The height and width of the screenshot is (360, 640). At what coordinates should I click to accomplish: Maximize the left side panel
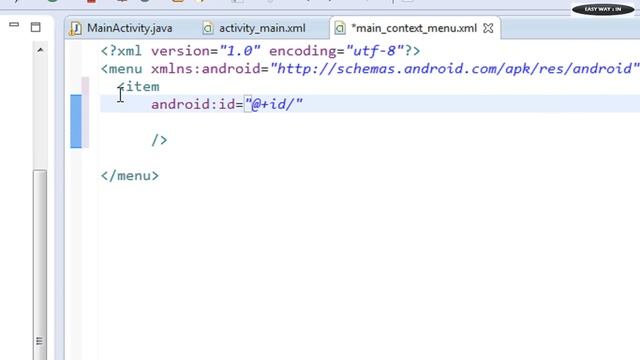tap(36, 27)
